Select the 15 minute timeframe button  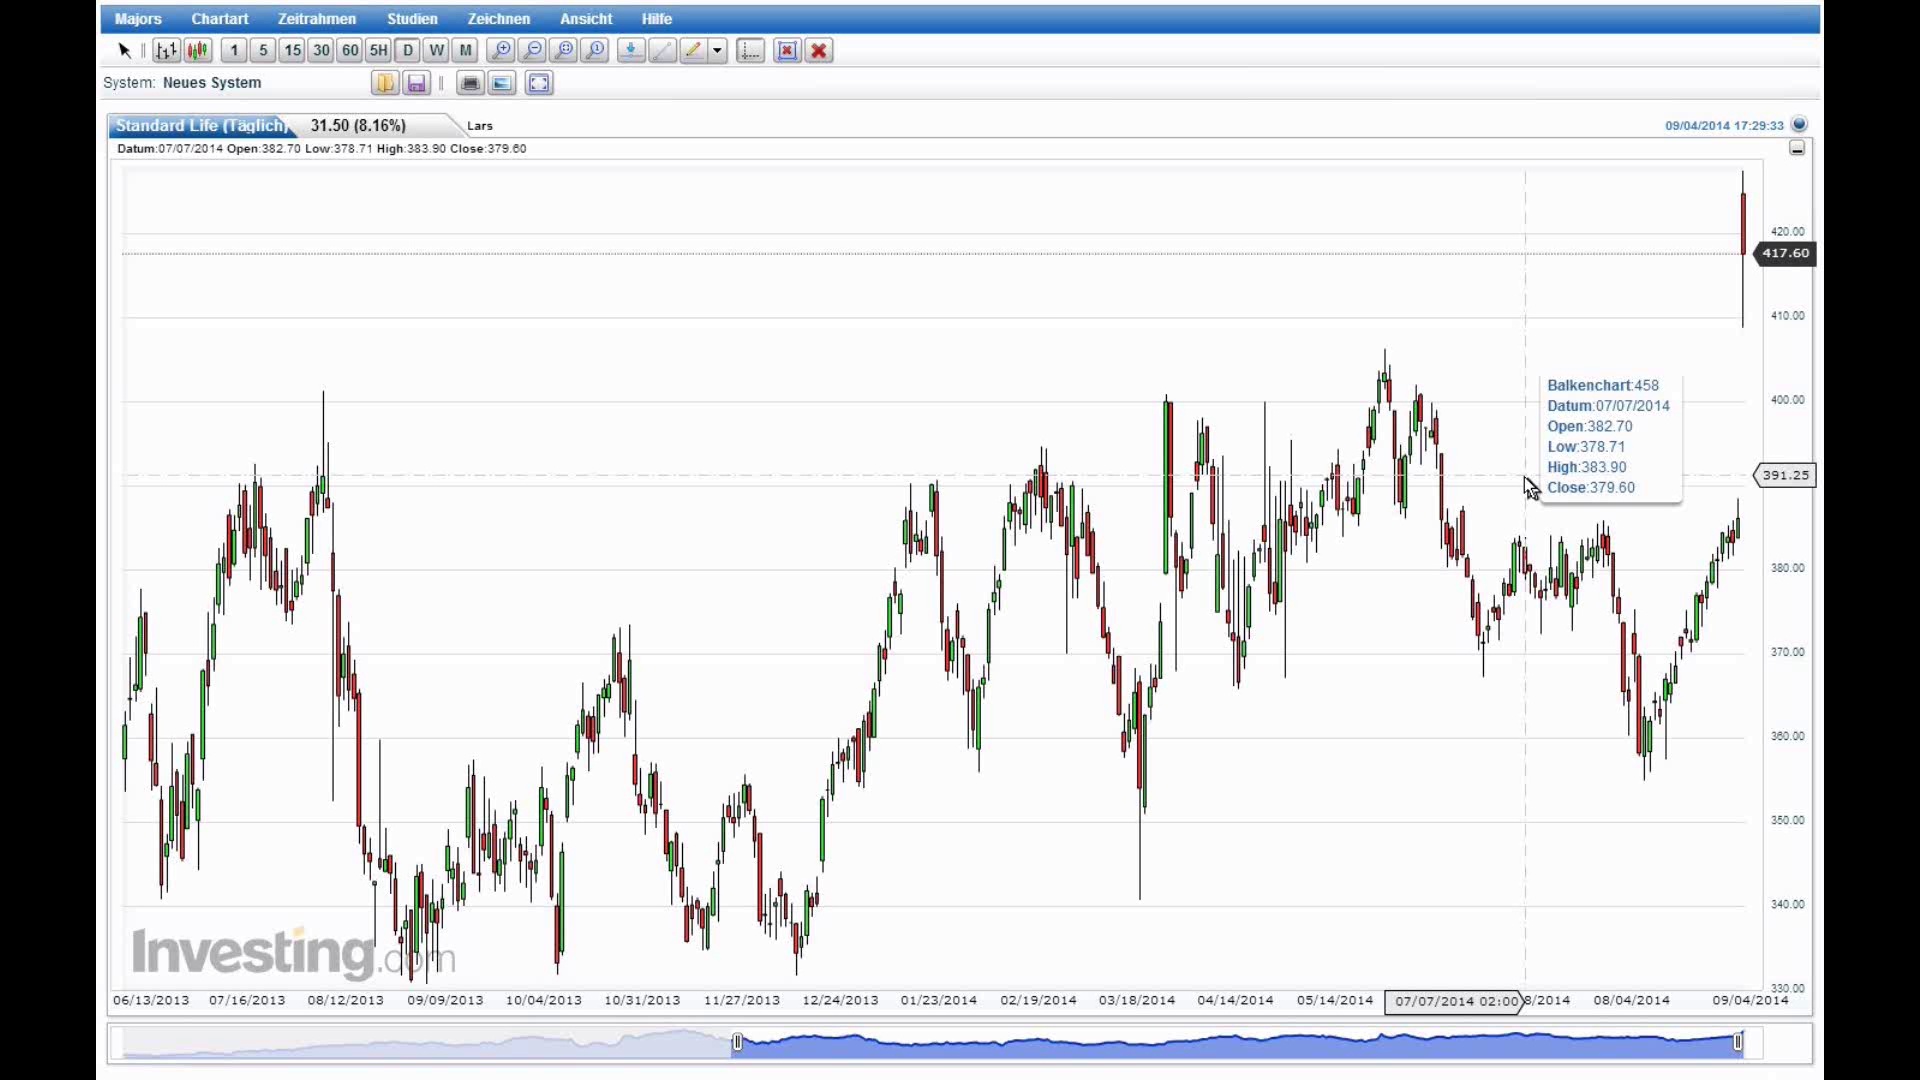pos(292,50)
